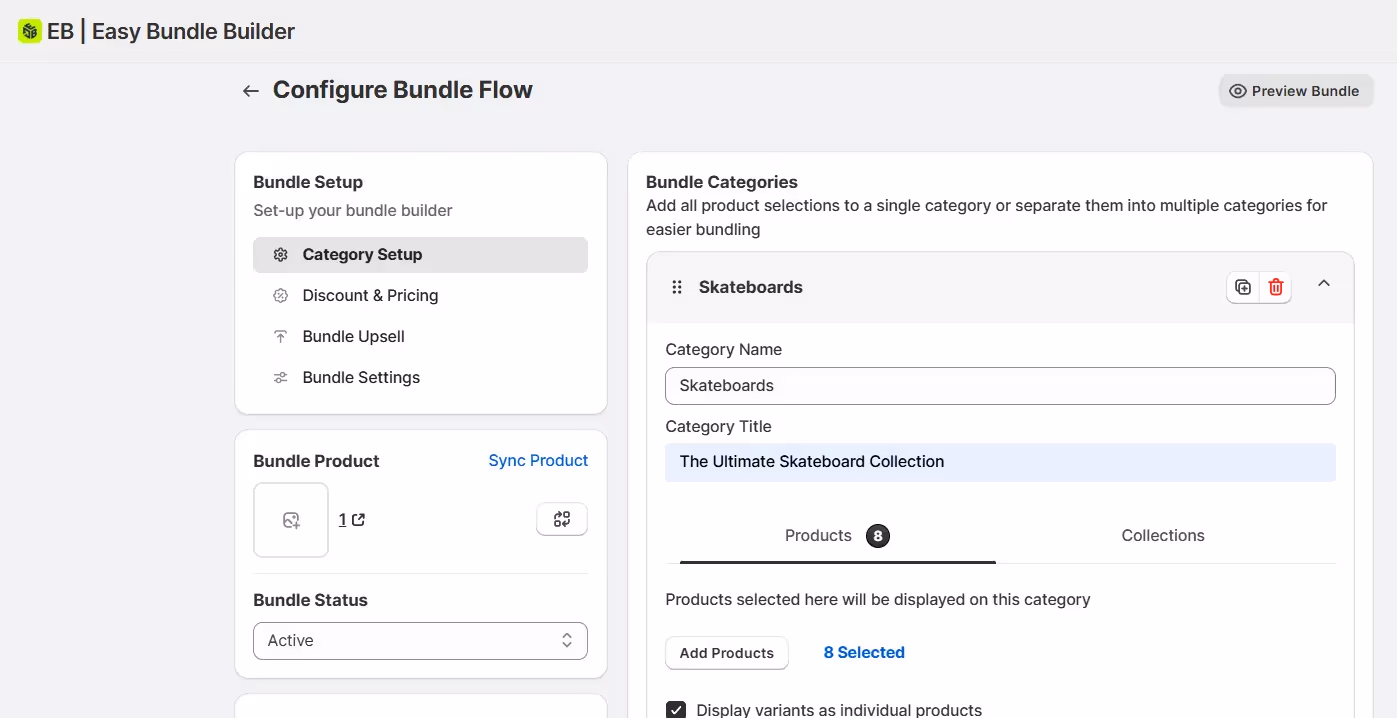Open Bundle Settings section
The height and width of the screenshot is (718, 1397).
(420, 377)
